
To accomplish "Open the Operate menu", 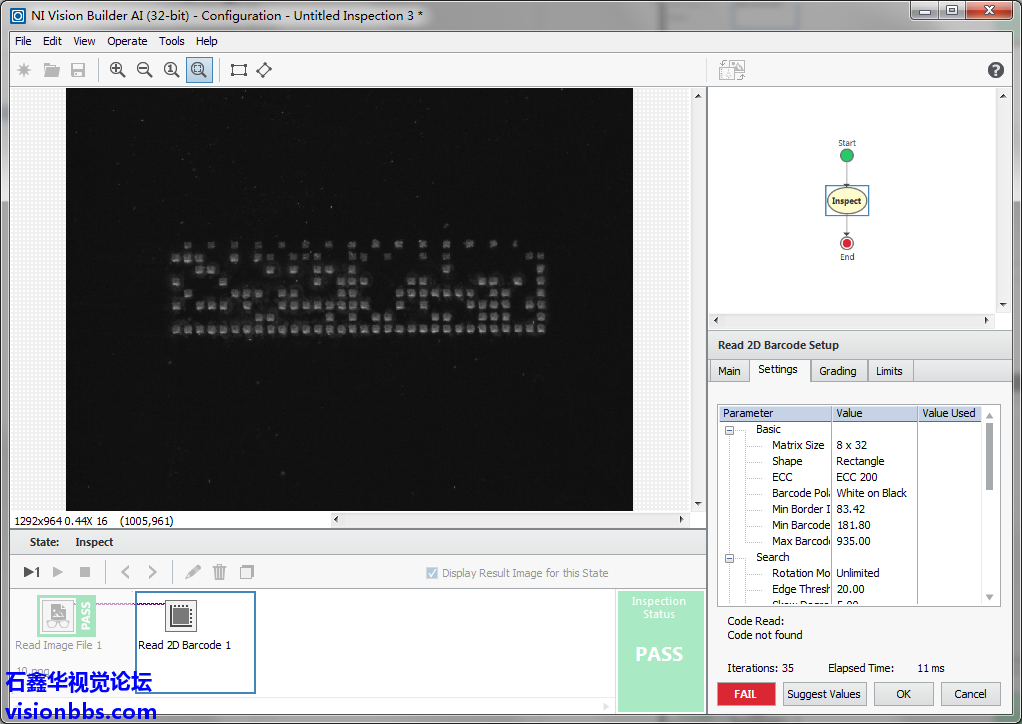I will (x=127, y=41).
